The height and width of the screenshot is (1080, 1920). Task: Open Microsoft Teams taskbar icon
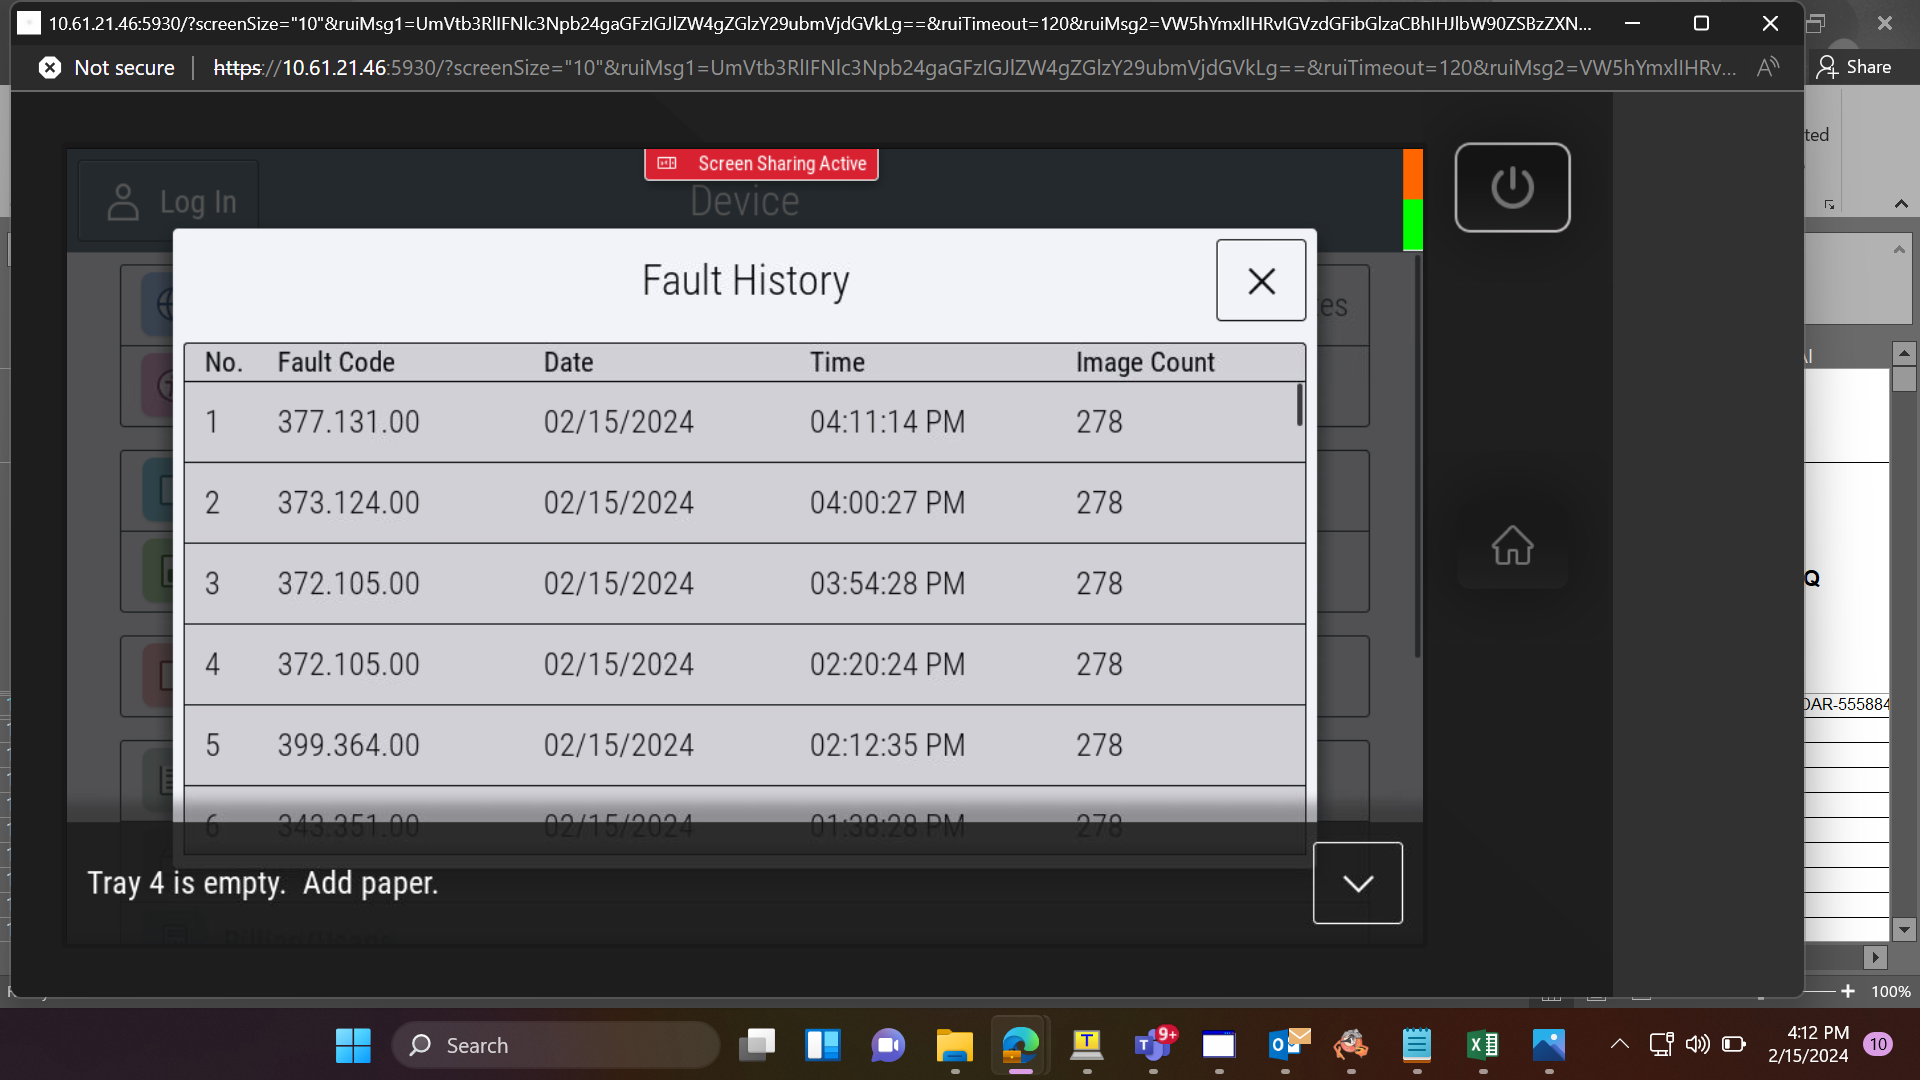pos(1153,1045)
